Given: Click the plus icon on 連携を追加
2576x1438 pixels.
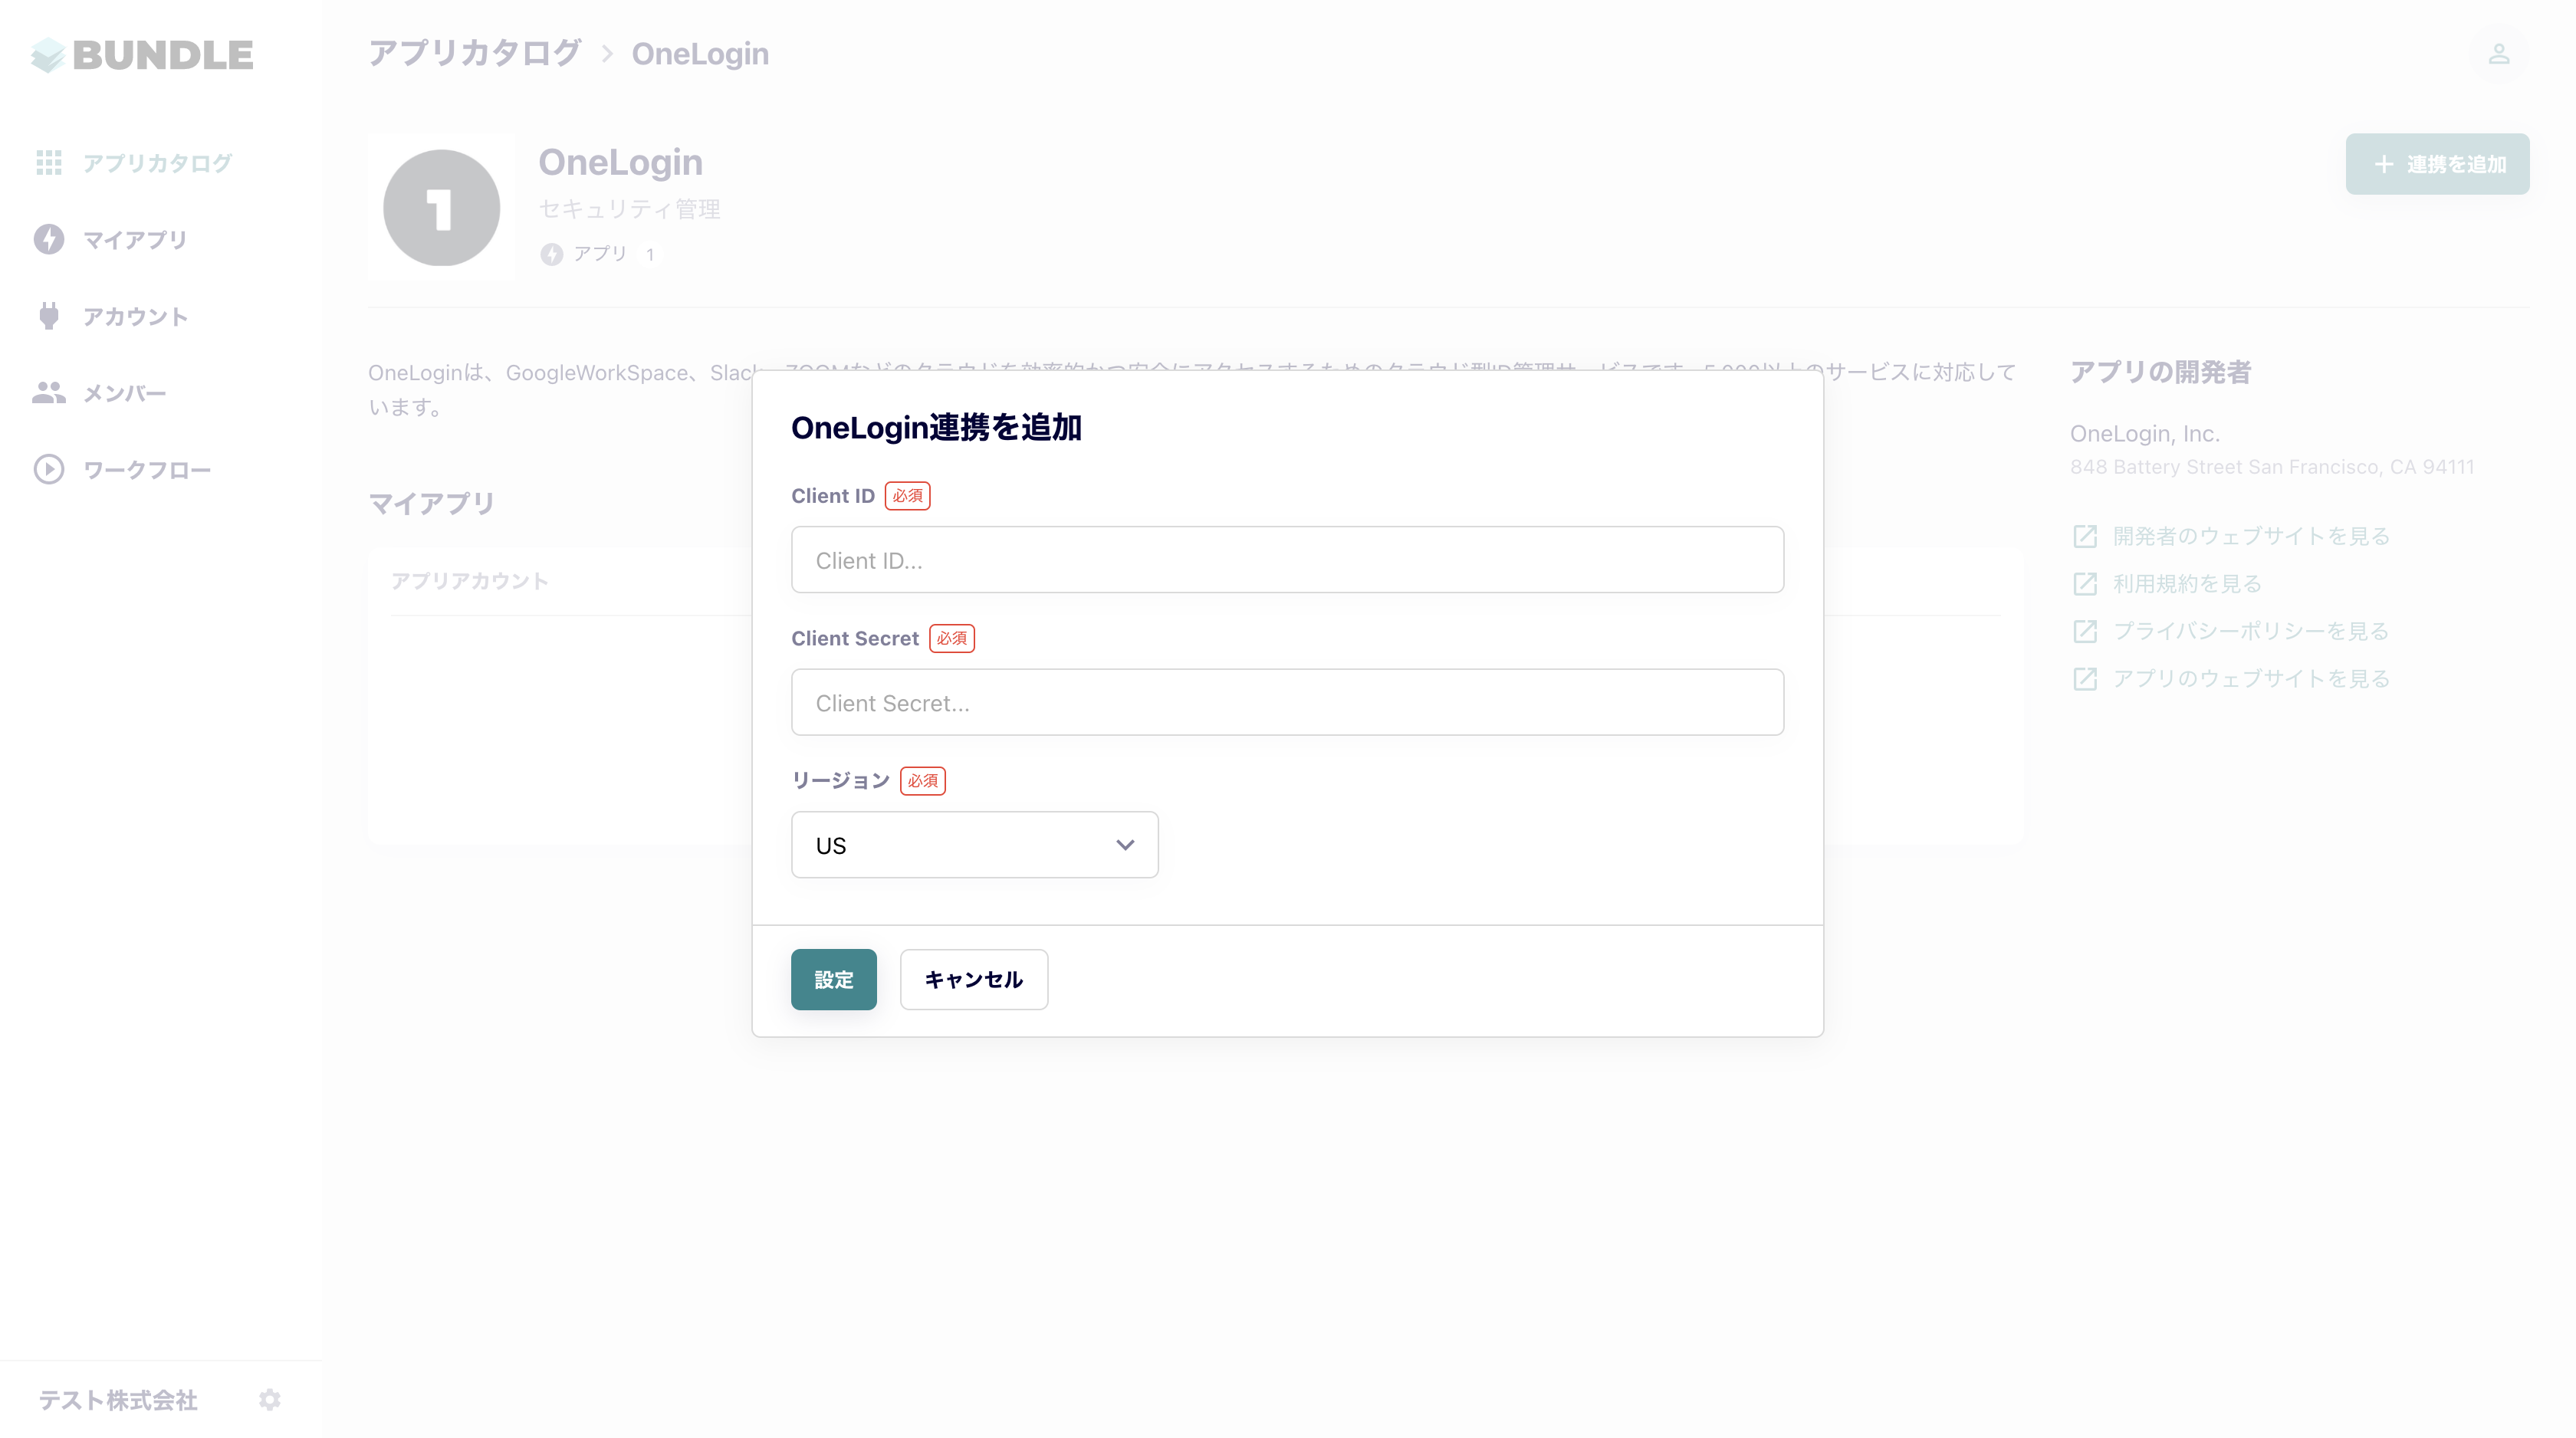Looking at the screenshot, I should 2384,164.
